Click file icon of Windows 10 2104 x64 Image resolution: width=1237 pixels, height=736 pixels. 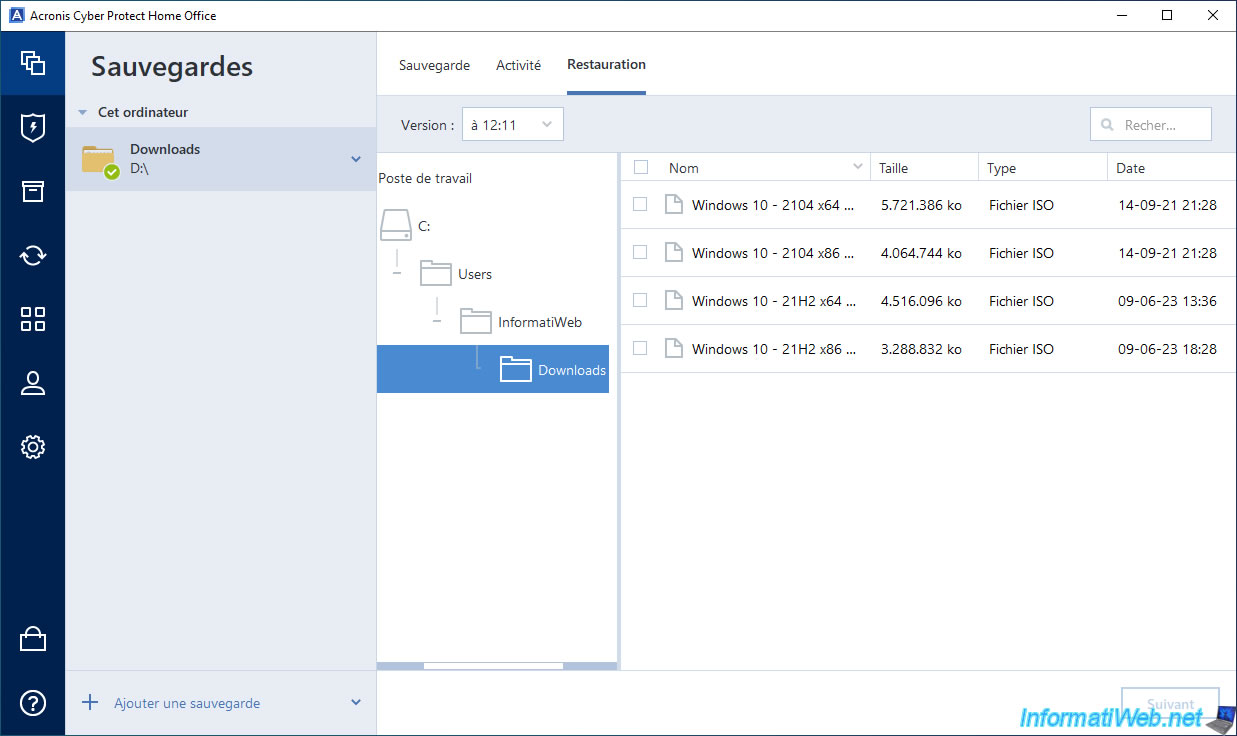point(674,205)
